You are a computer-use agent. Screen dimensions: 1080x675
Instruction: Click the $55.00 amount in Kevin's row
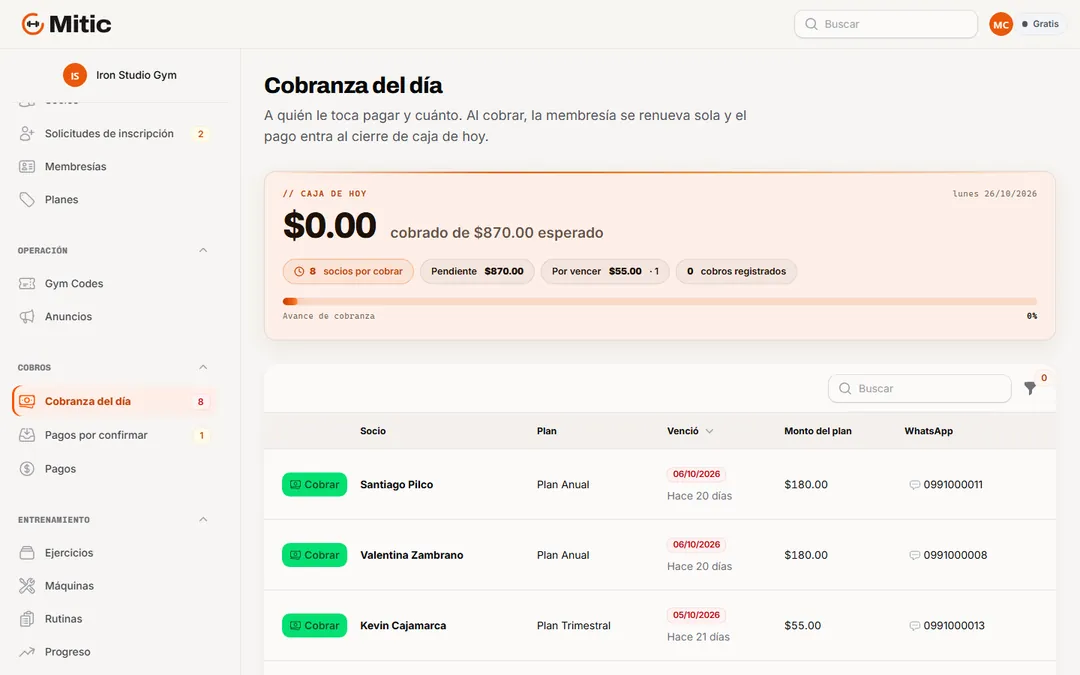pyautogui.click(x=802, y=626)
